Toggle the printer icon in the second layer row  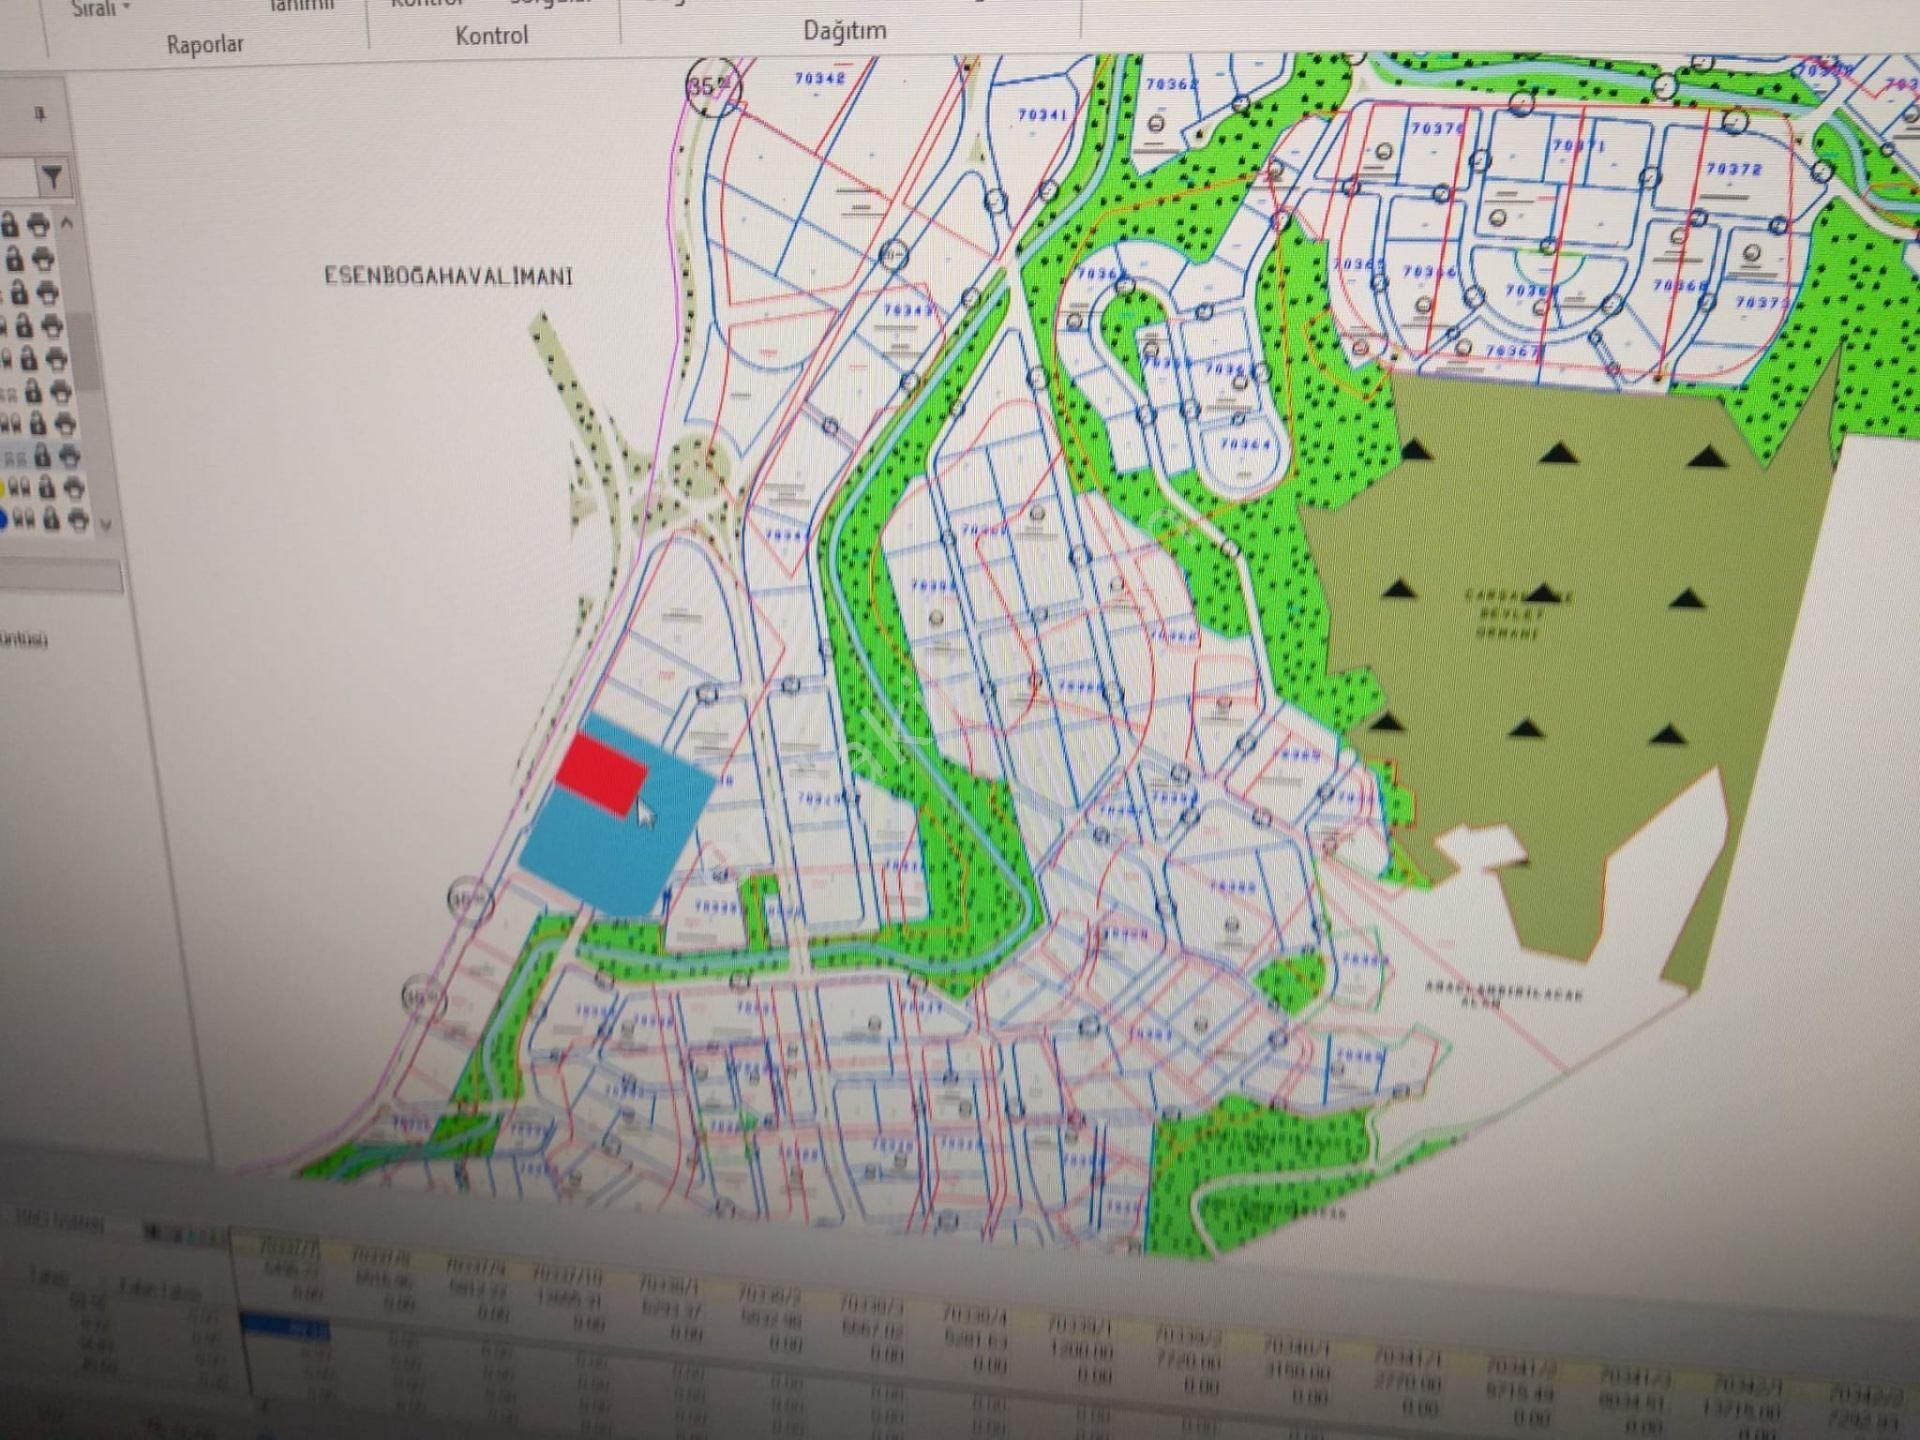click(x=42, y=259)
